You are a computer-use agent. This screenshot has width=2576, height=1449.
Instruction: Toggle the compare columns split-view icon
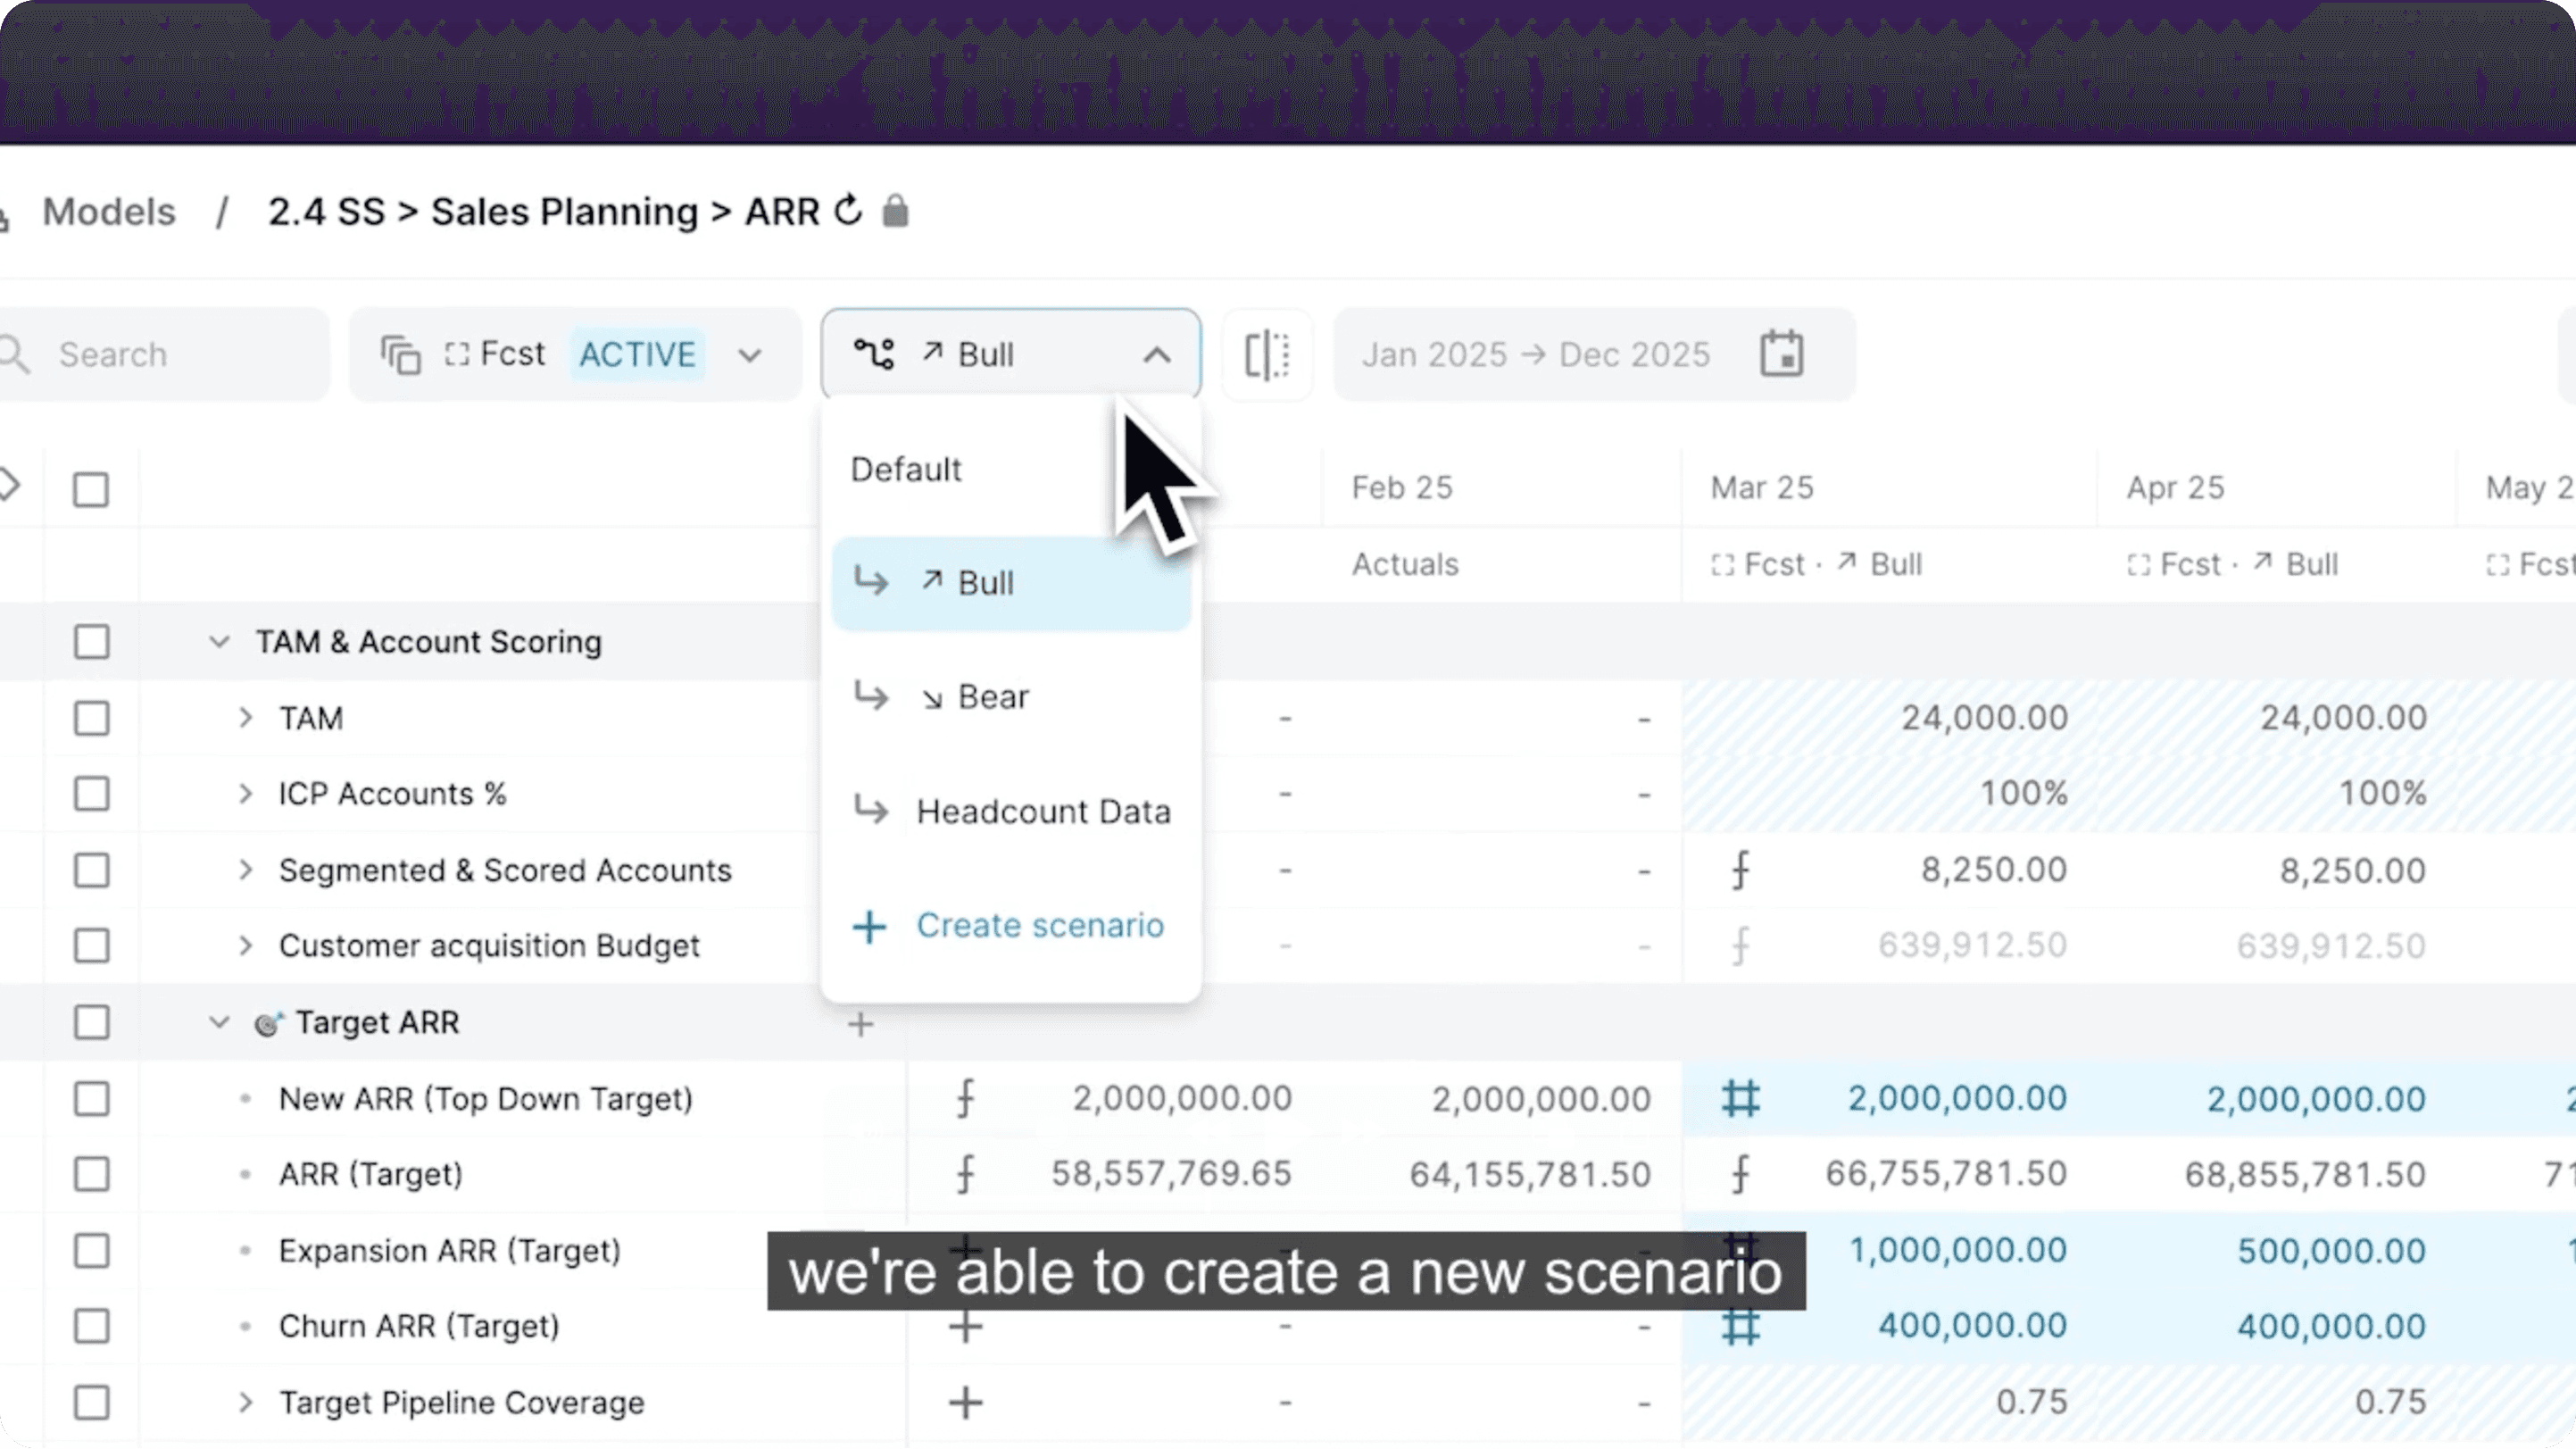click(1267, 355)
